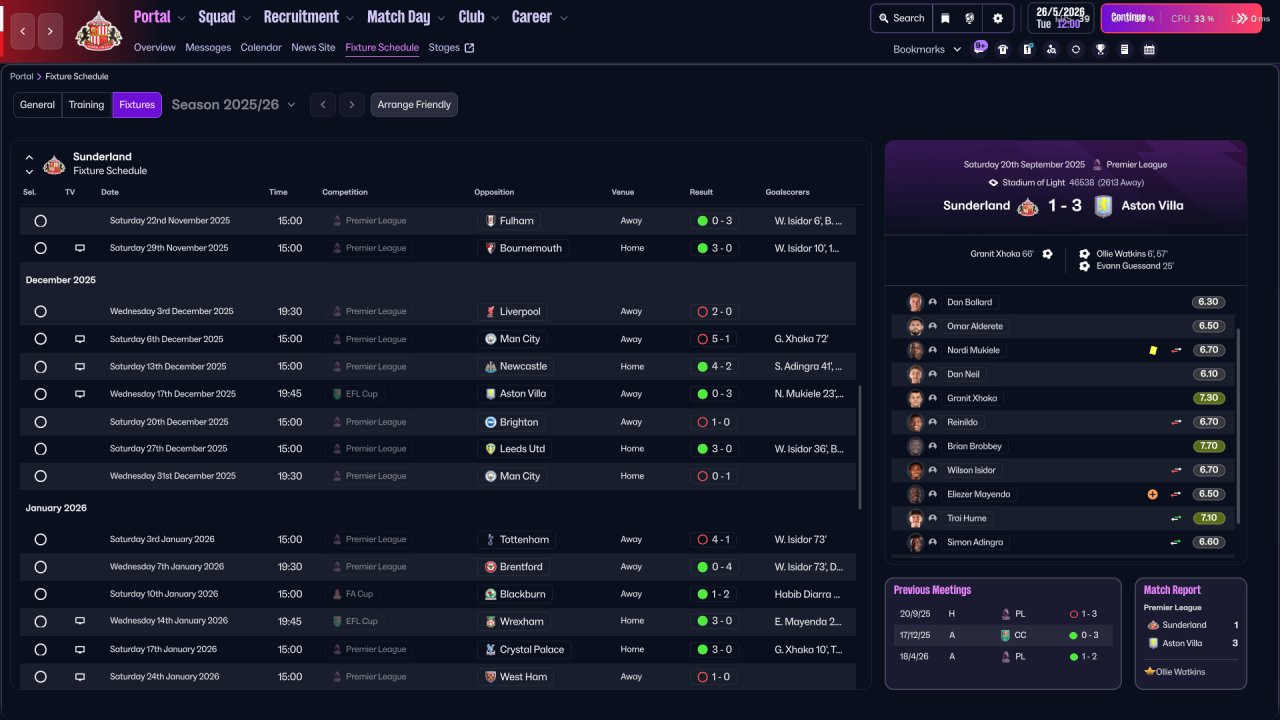This screenshot has height=720, width=1280.
Task: Expand the Career menu chevron
Action: 563,18
